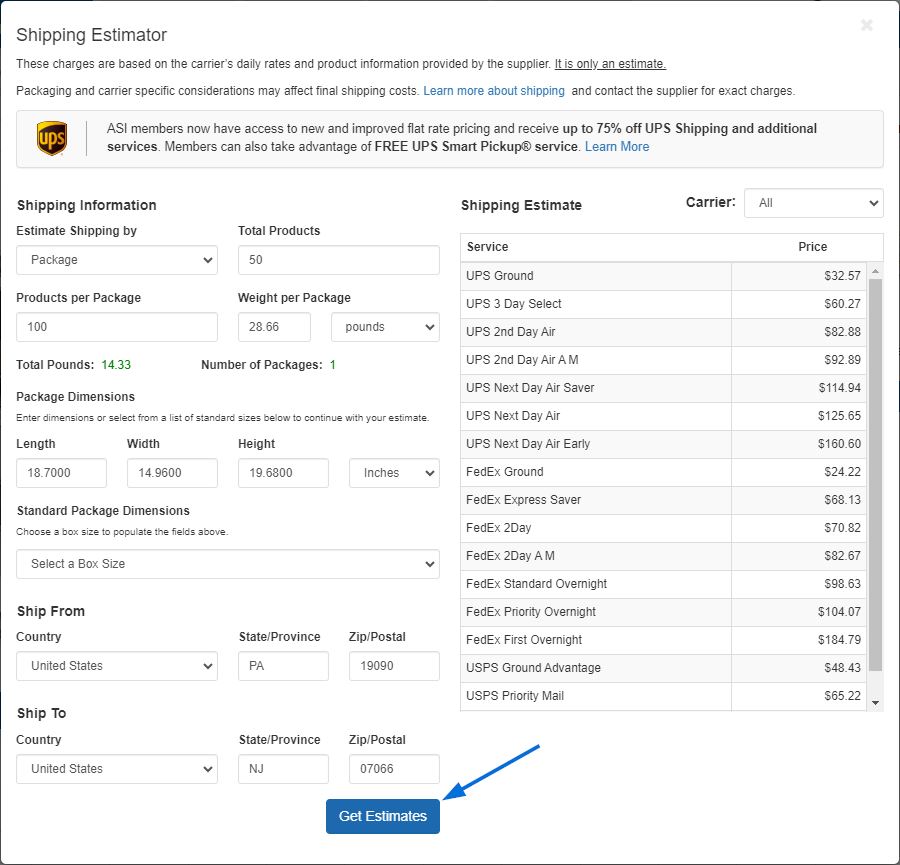Screen dimensions: 900x865
Task: Select the UPS 2nd Day Air A M row
Action: (663, 360)
